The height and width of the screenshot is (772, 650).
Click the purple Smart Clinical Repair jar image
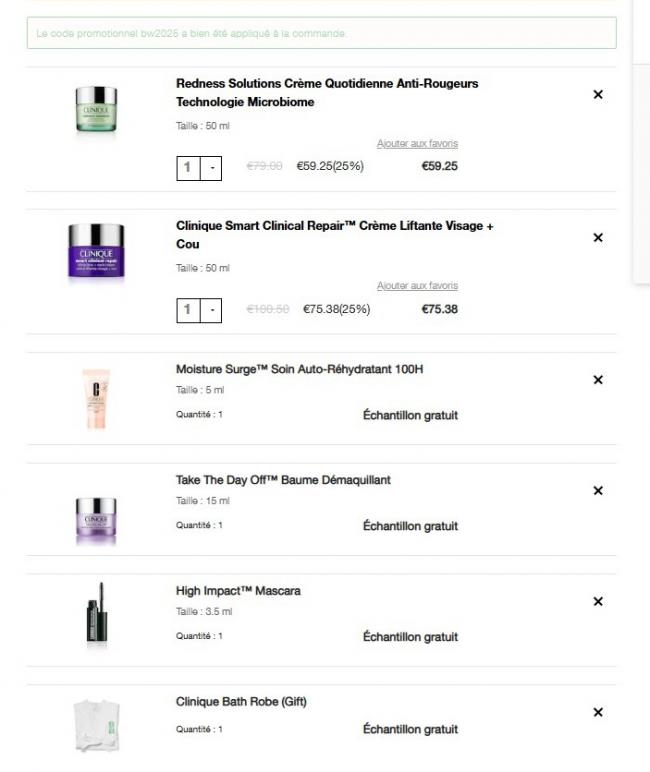(x=96, y=253)
